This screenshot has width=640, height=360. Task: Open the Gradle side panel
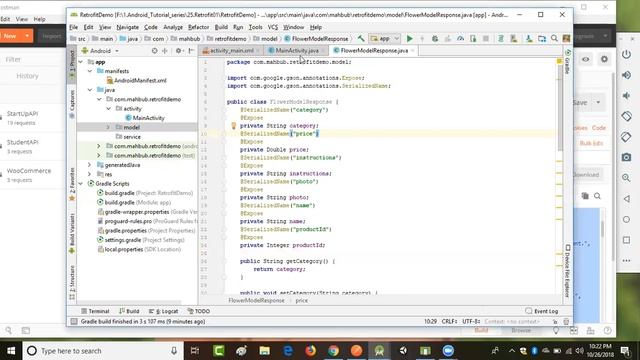[x=567, y=62]
